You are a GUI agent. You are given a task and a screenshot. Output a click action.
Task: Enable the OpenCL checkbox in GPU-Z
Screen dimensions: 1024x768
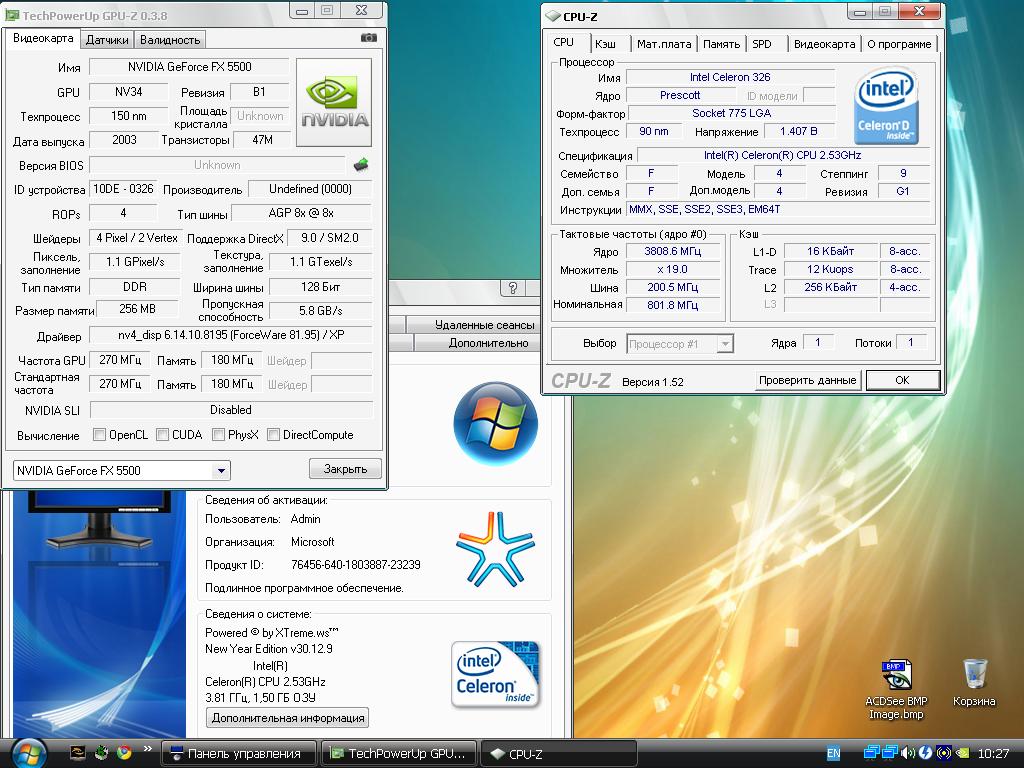coord(99,434)
